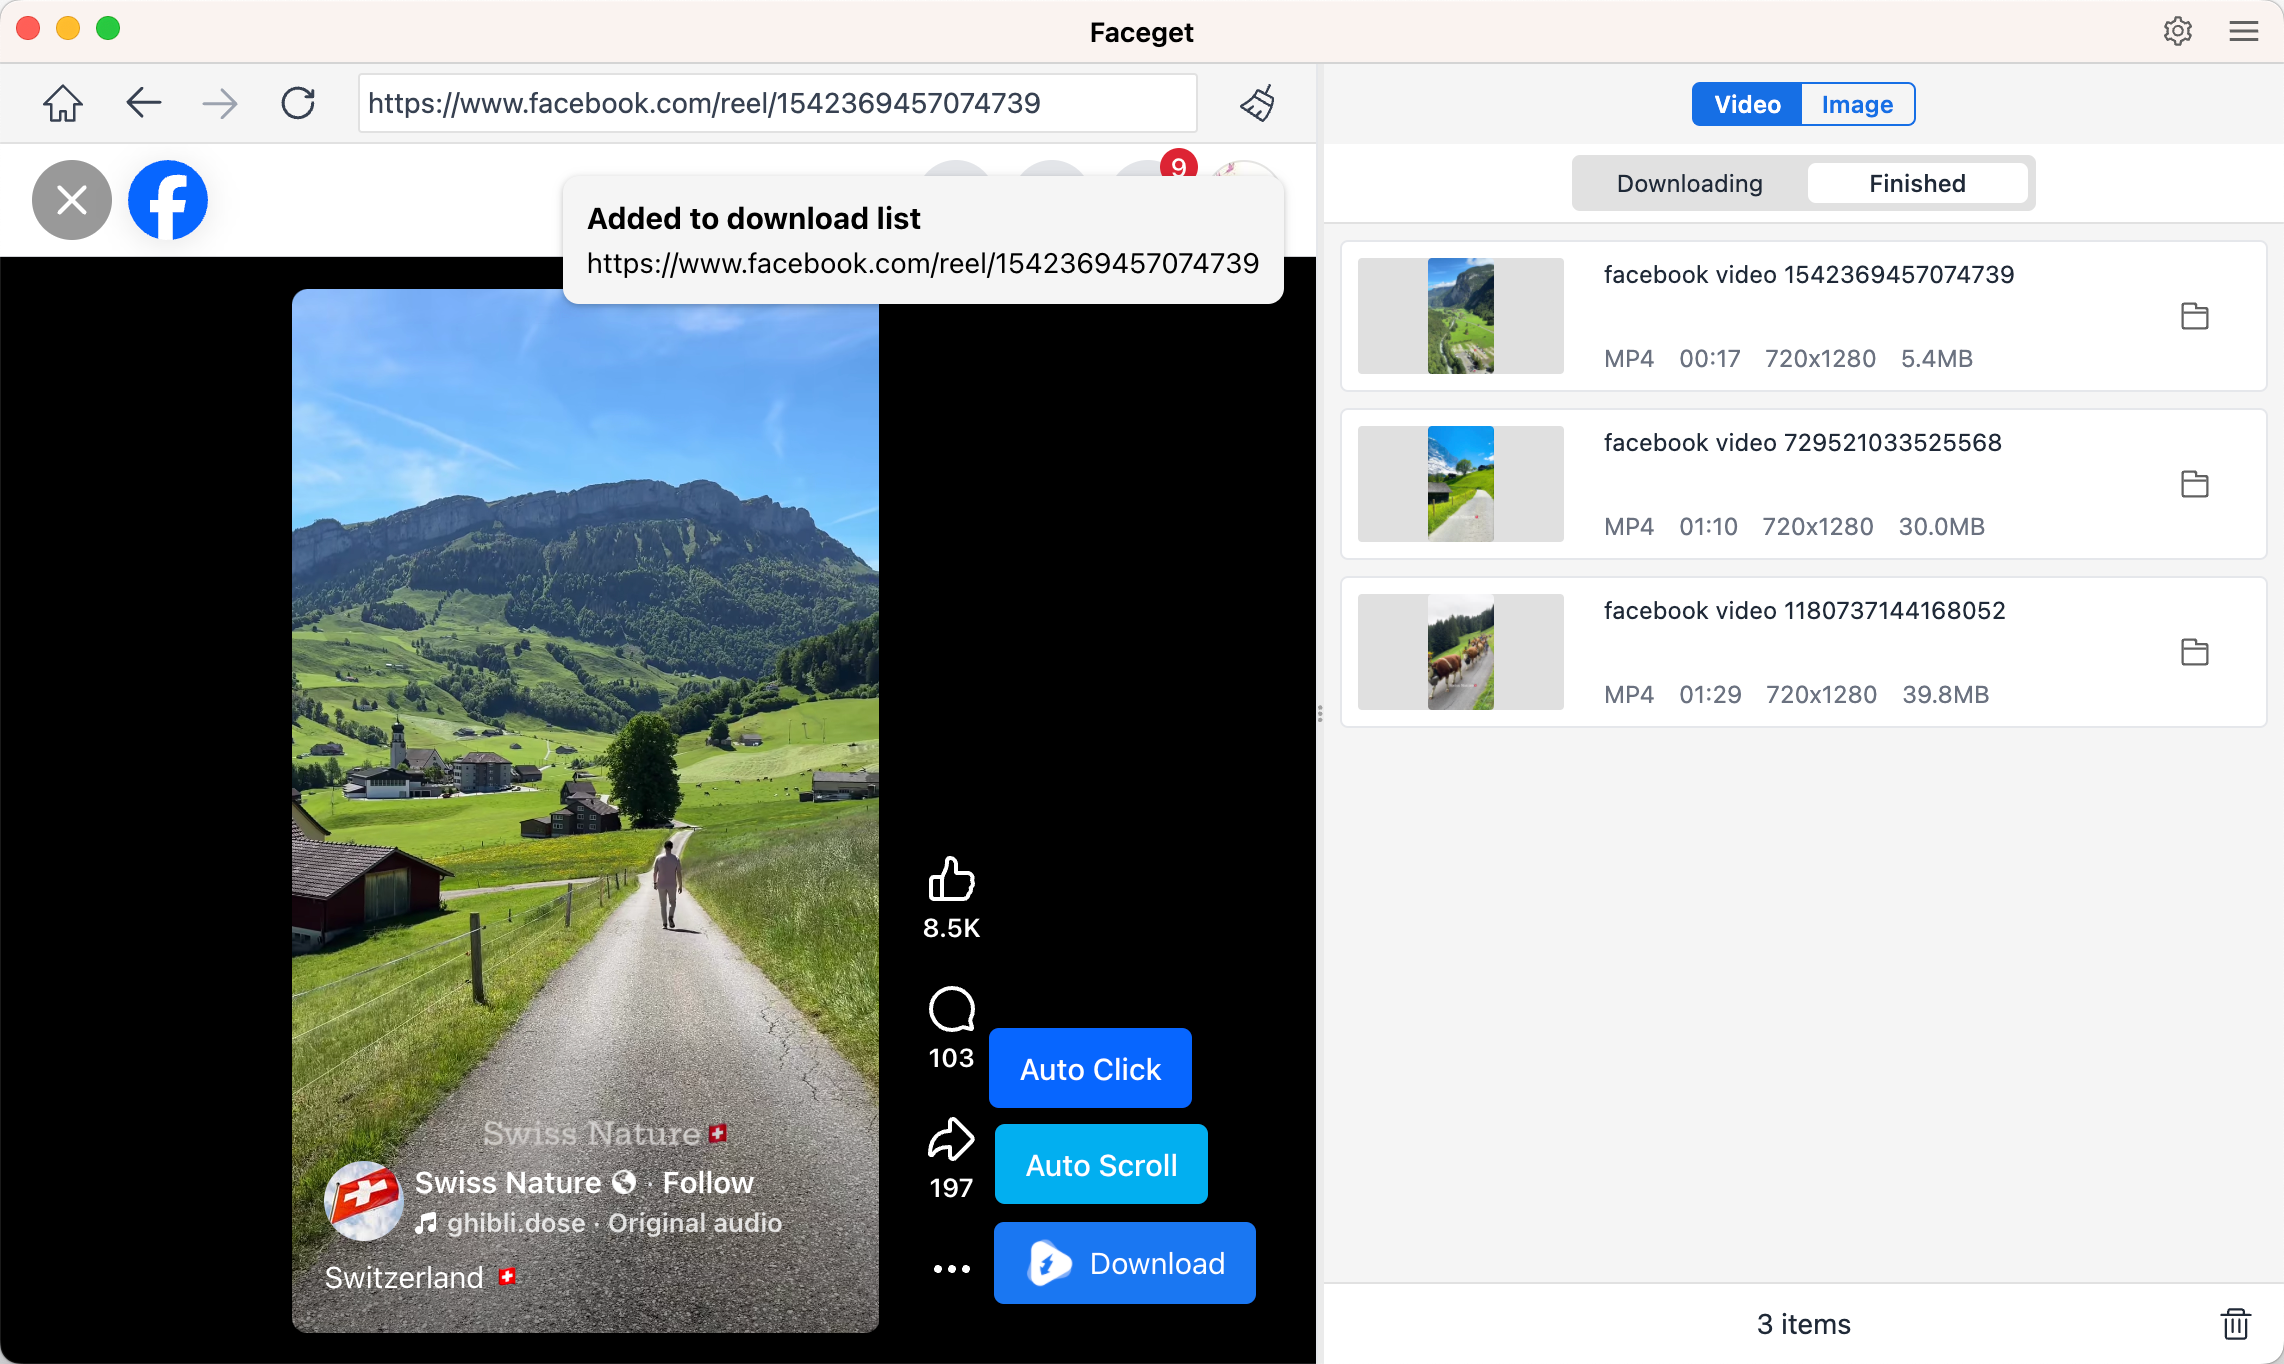
Task: Switch to the Image tab
Action: coord(1857,104)
